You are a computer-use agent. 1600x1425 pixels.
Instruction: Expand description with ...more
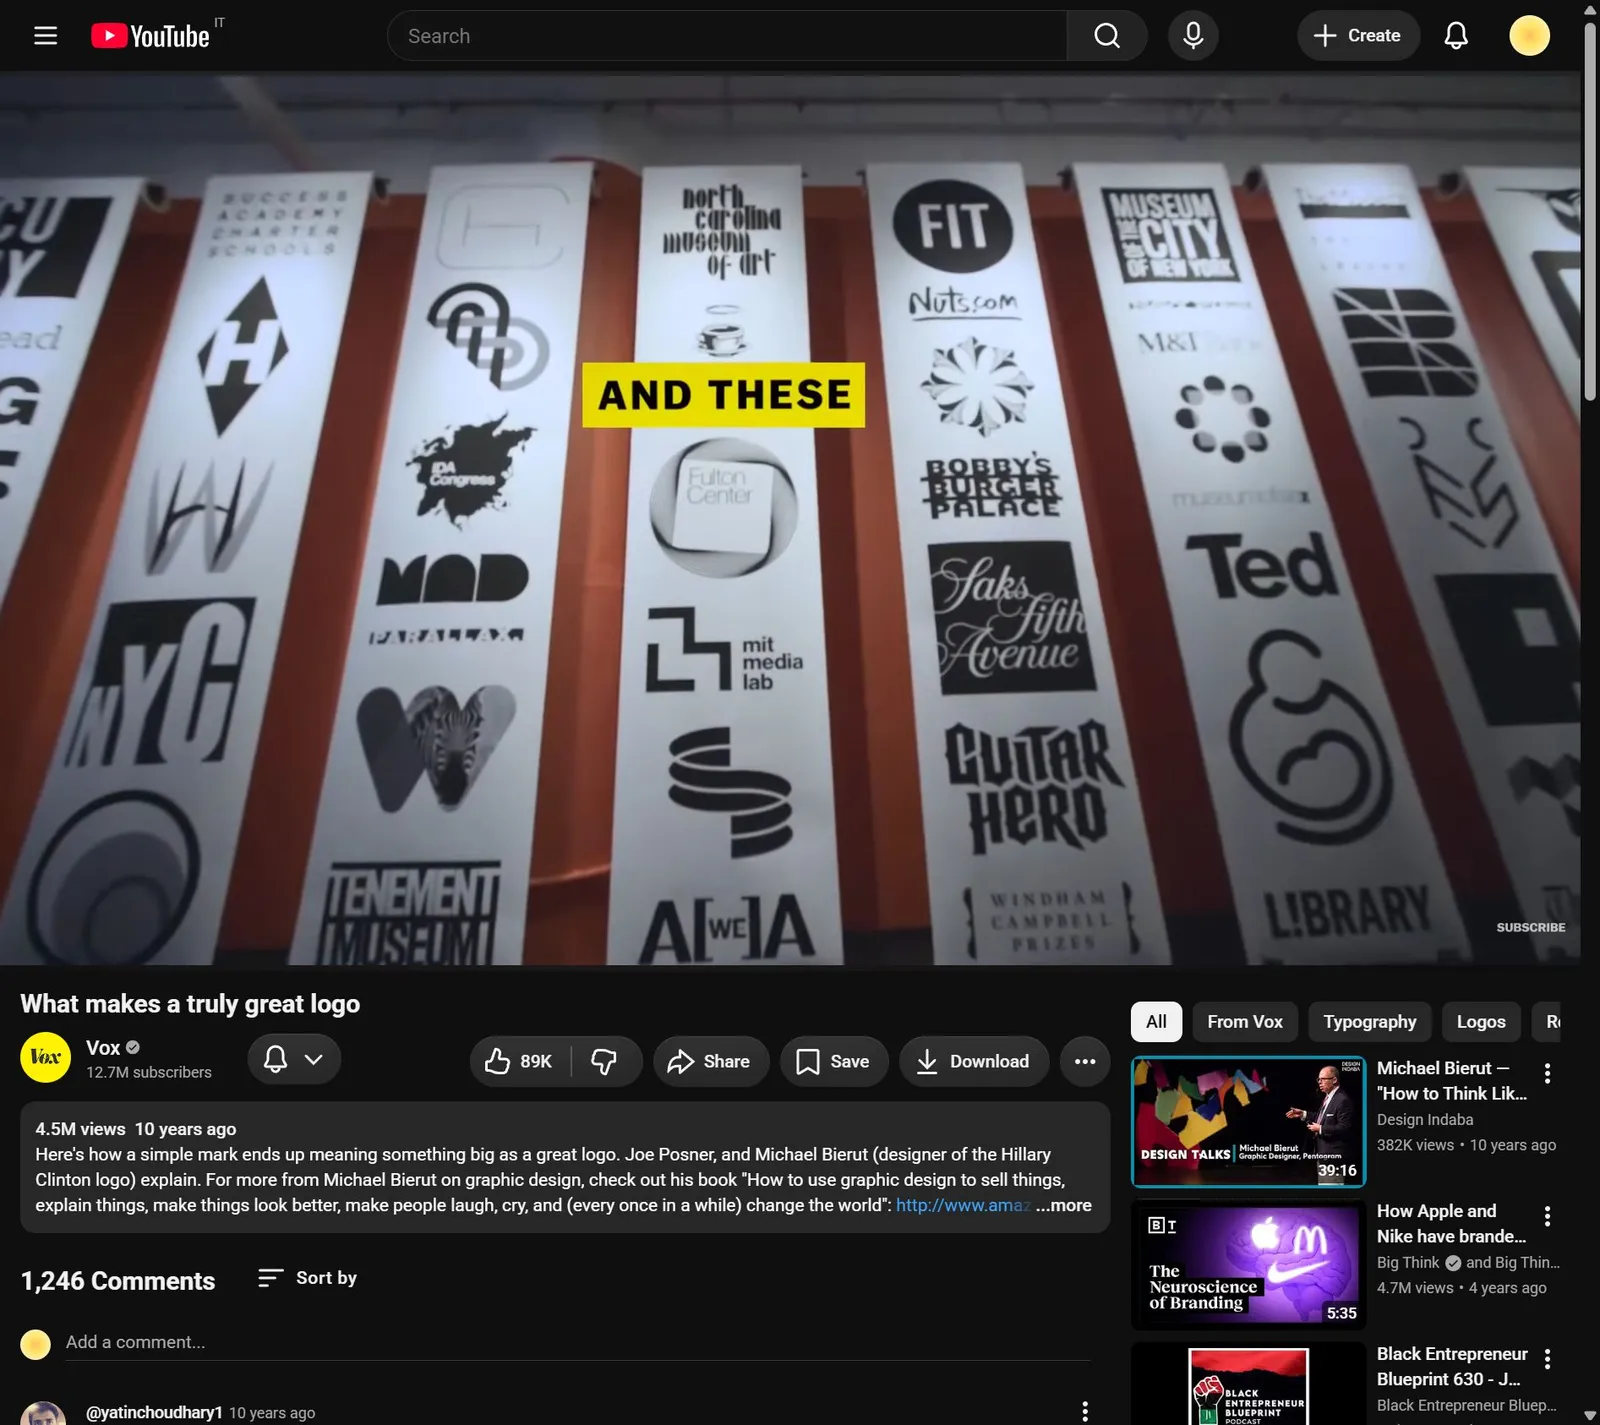click(1063, 1205)
